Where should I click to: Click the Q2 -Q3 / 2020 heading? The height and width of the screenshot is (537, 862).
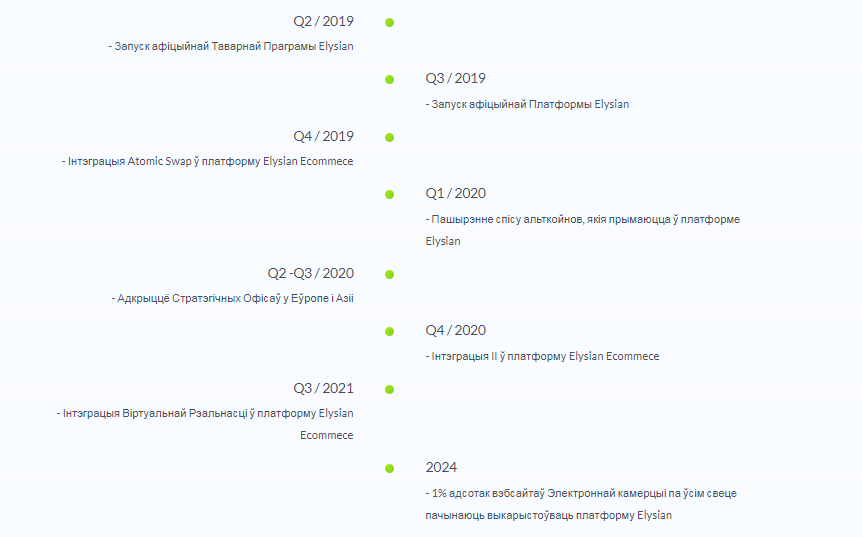[311, 273]
